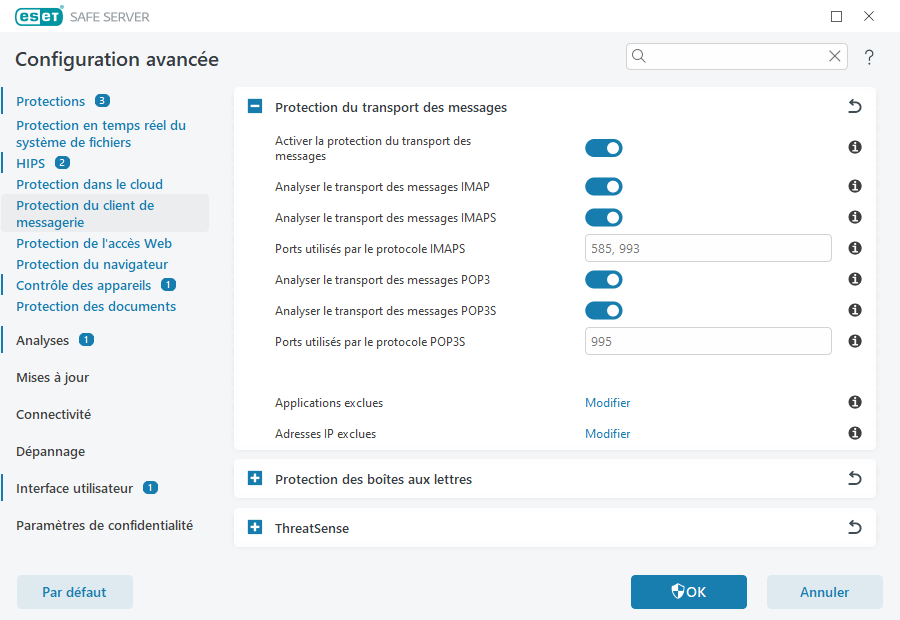Disable POP3S message transport analysis
The image size is (900, 620).
(x=604, y=310)
